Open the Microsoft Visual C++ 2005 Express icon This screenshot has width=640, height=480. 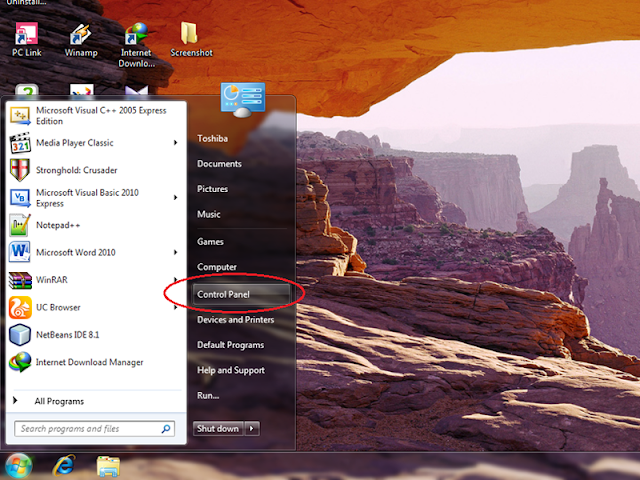tap(20, 116)
